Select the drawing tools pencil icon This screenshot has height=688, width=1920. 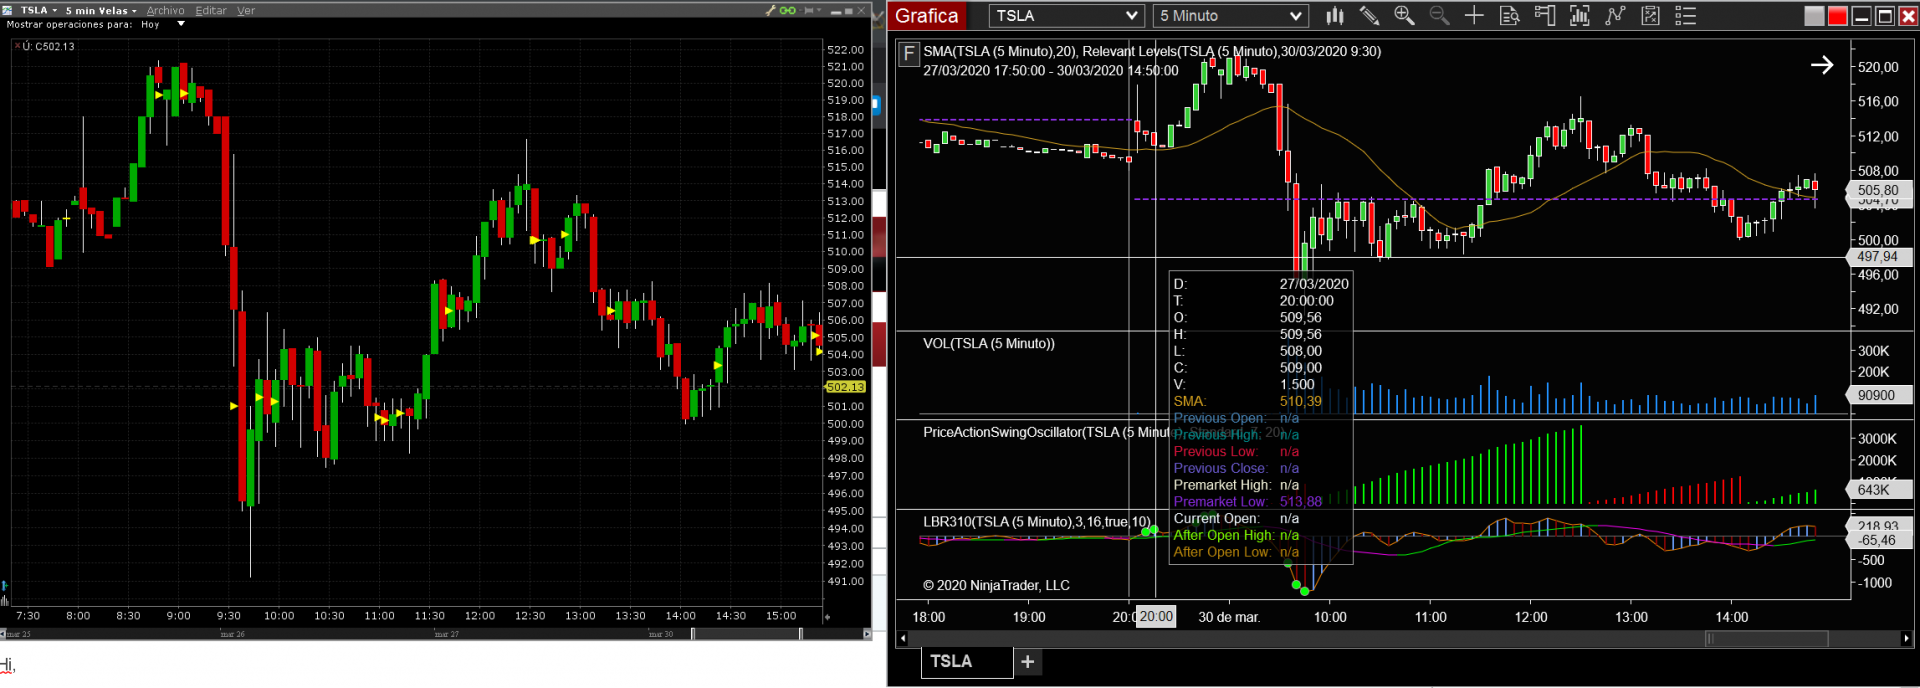click(1369, 16)
